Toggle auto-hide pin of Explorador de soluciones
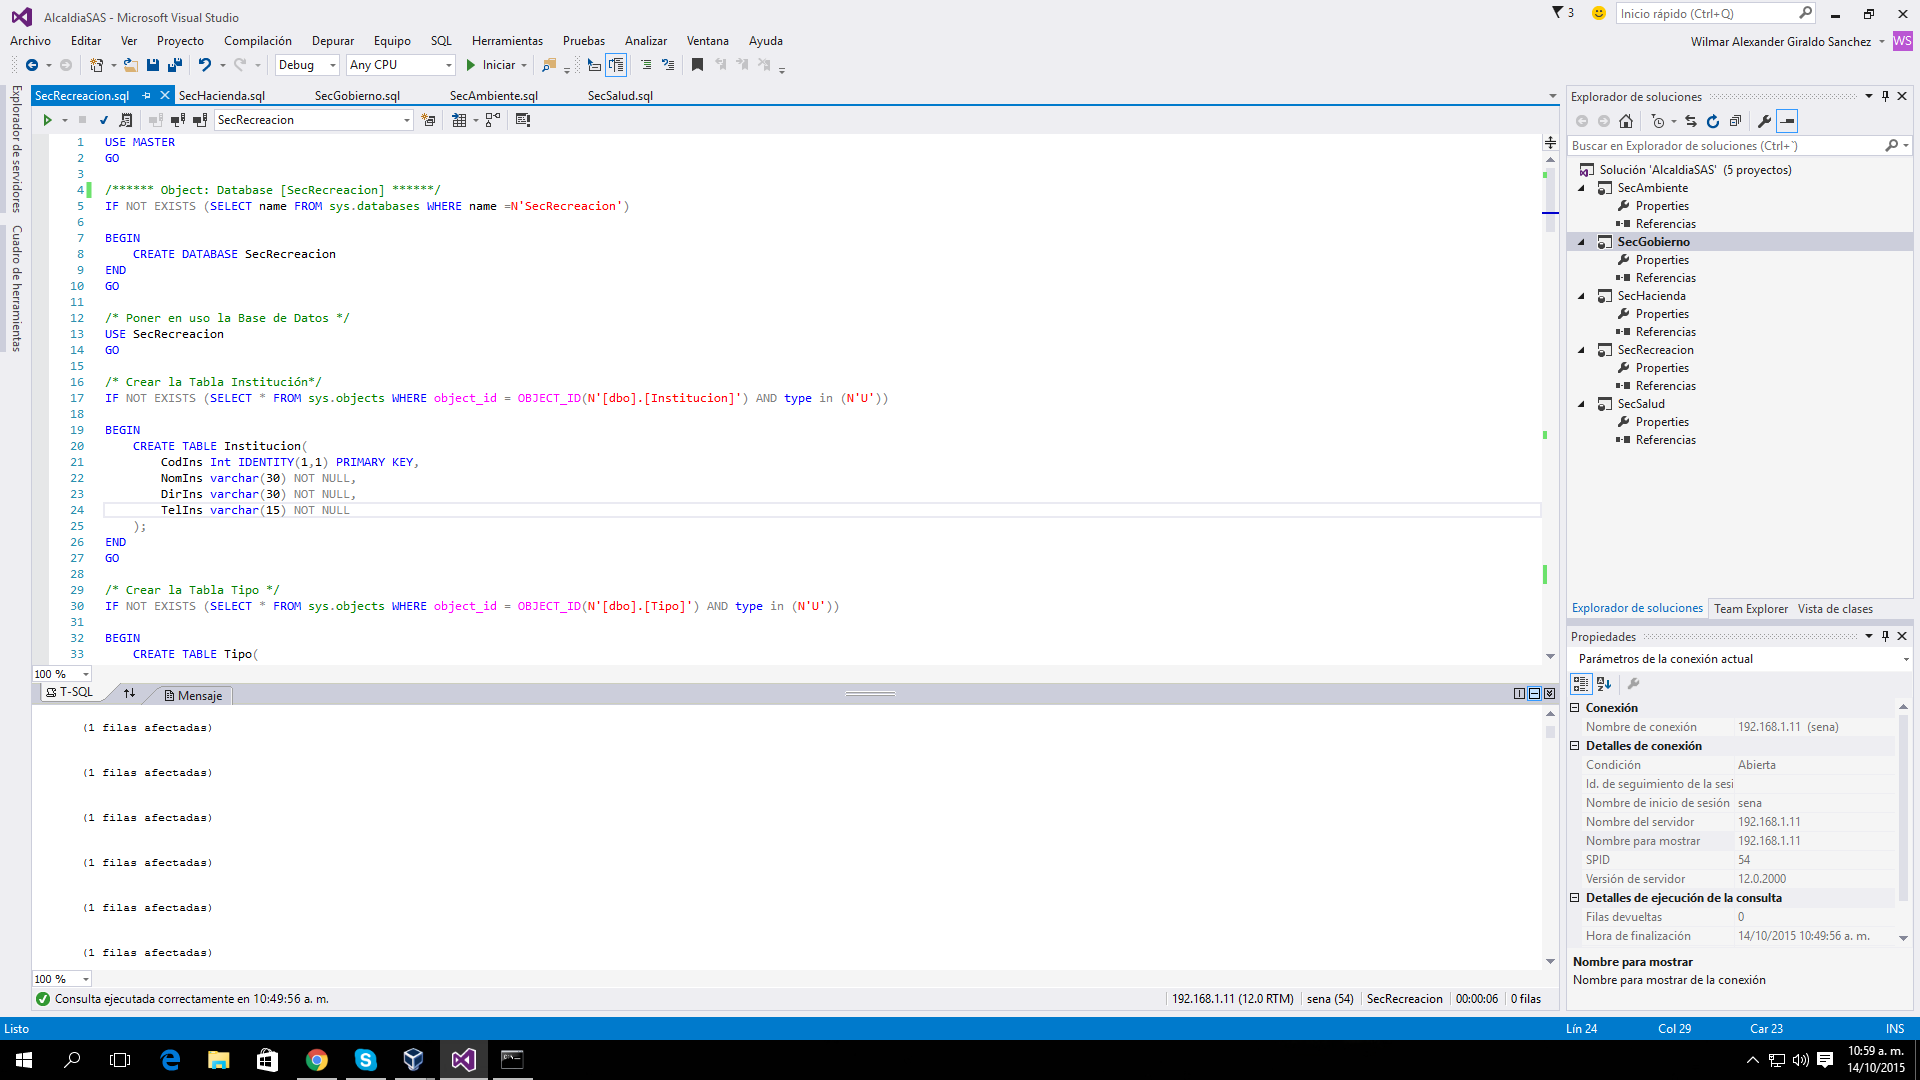This screenshot has height=1080, width=1920. click(x=1885, y=97)
